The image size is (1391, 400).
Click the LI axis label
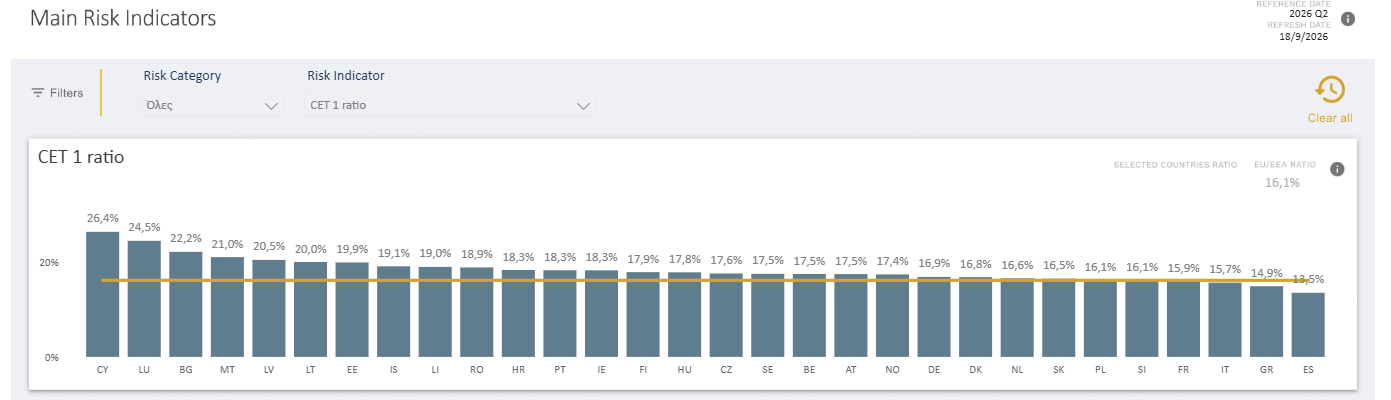(435, 370)
